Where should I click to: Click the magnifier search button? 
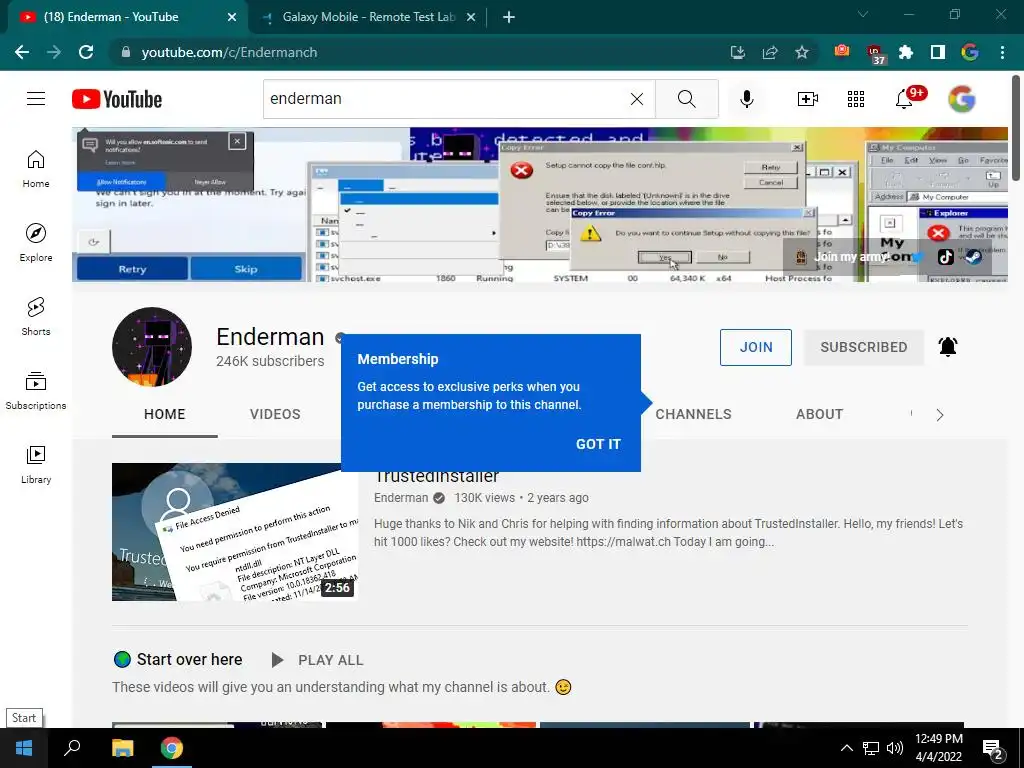coord(686,99)
